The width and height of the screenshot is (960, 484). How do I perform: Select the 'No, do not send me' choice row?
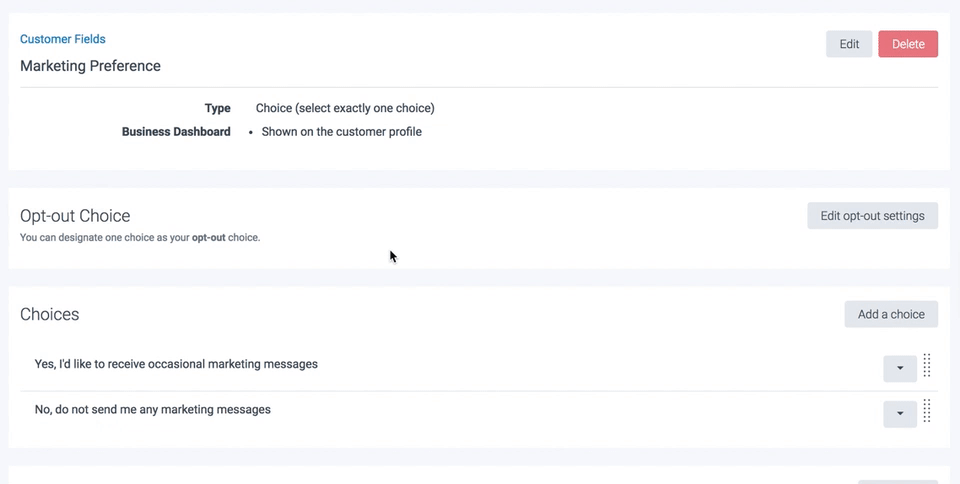pyautogui.click(x=152, y=409)
